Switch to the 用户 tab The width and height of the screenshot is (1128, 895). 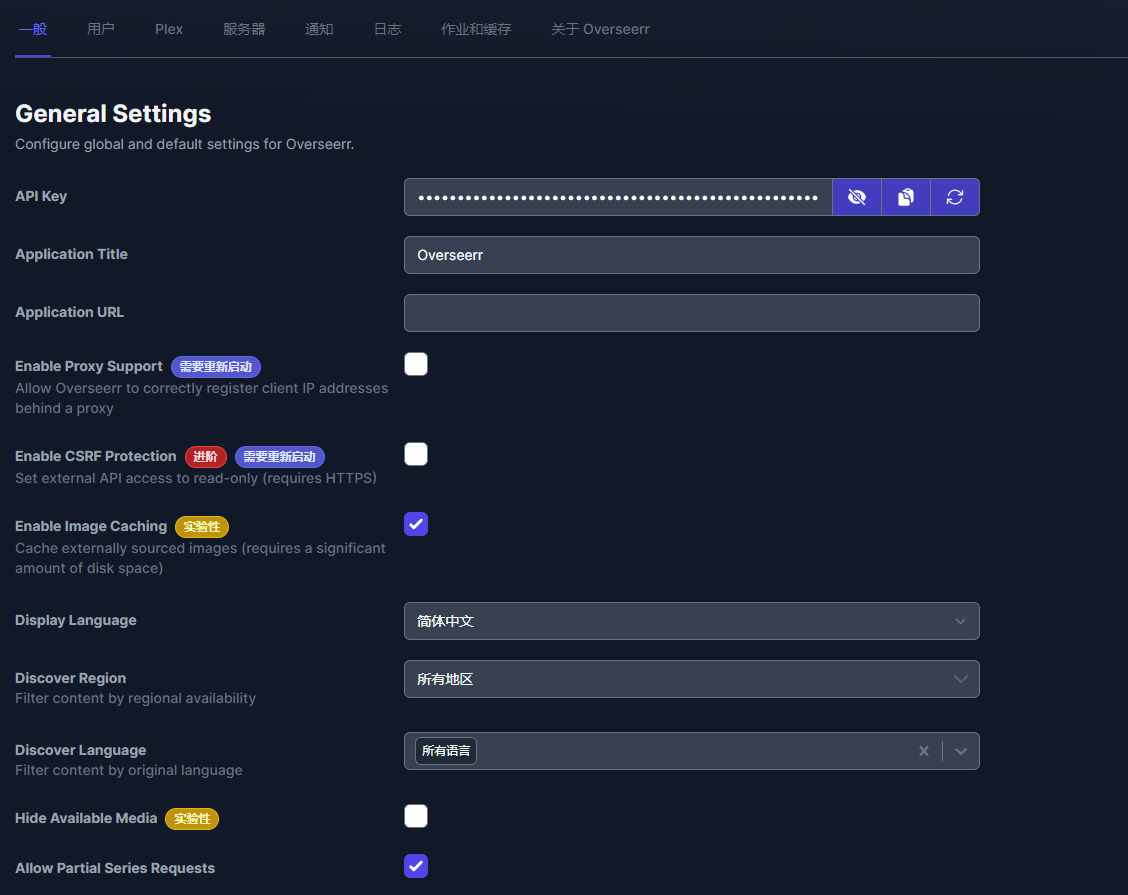101,29
